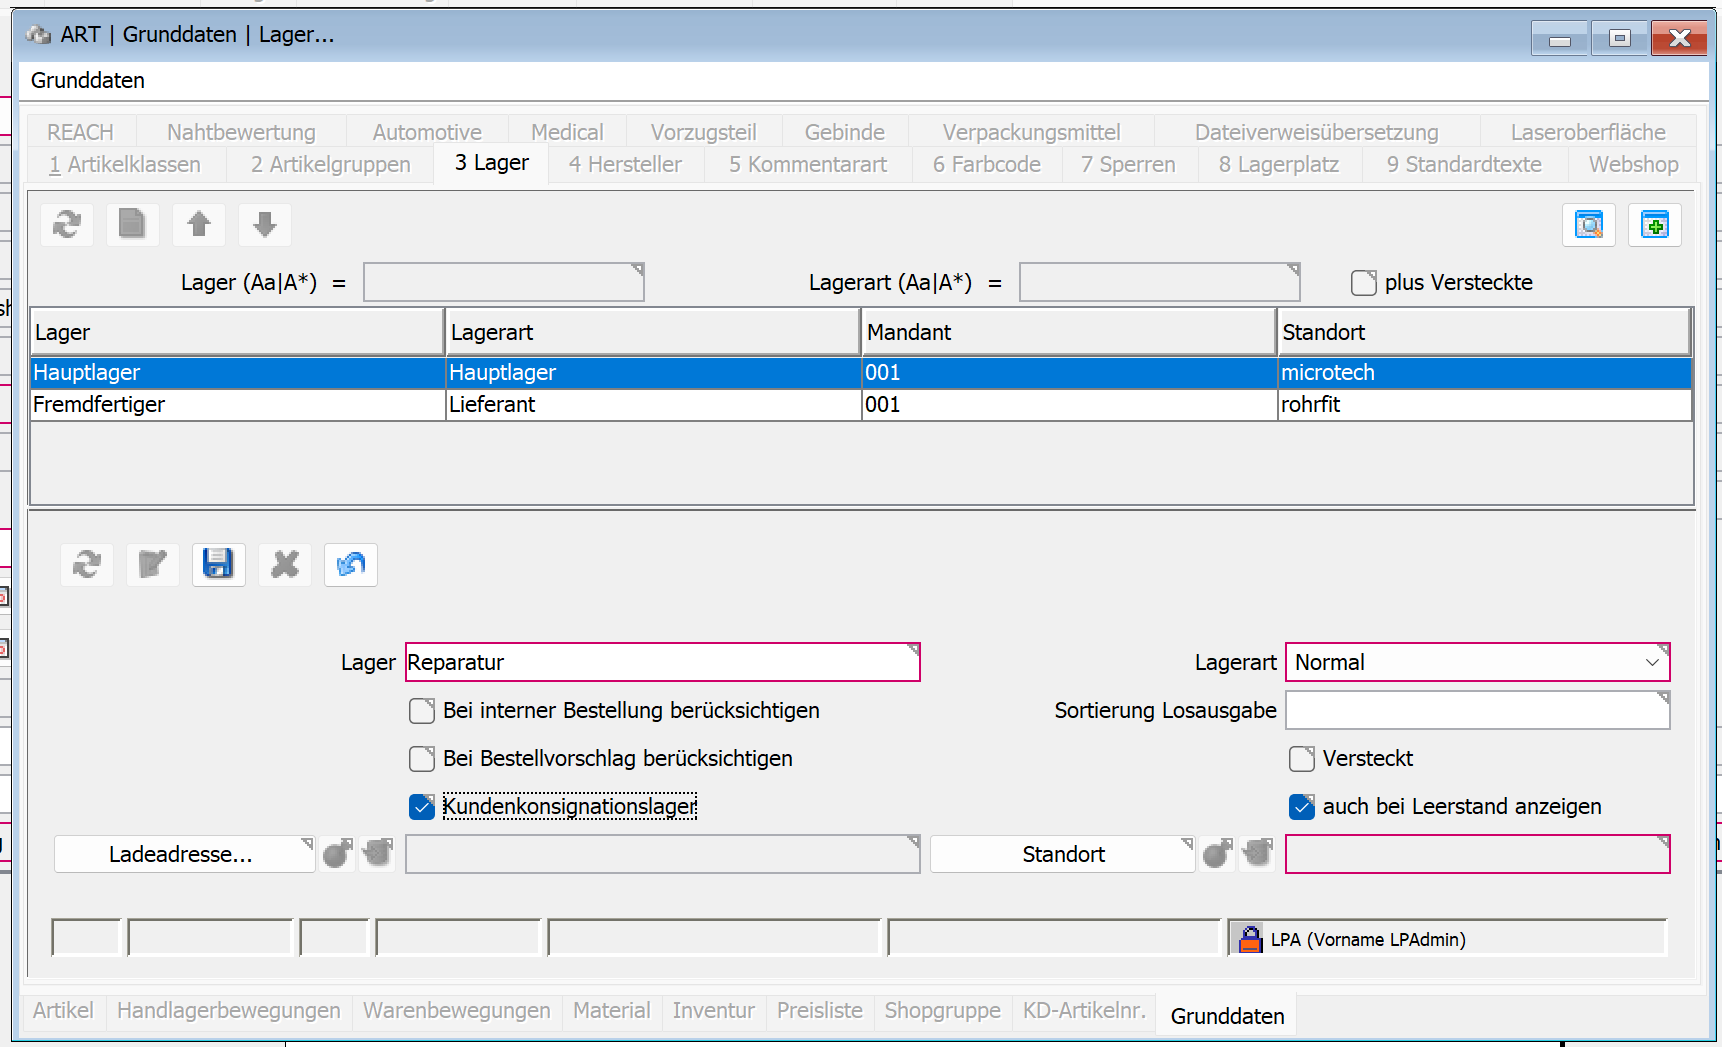
Task: Click the Lager input field containing Reparatur
Action: [661, 662]
